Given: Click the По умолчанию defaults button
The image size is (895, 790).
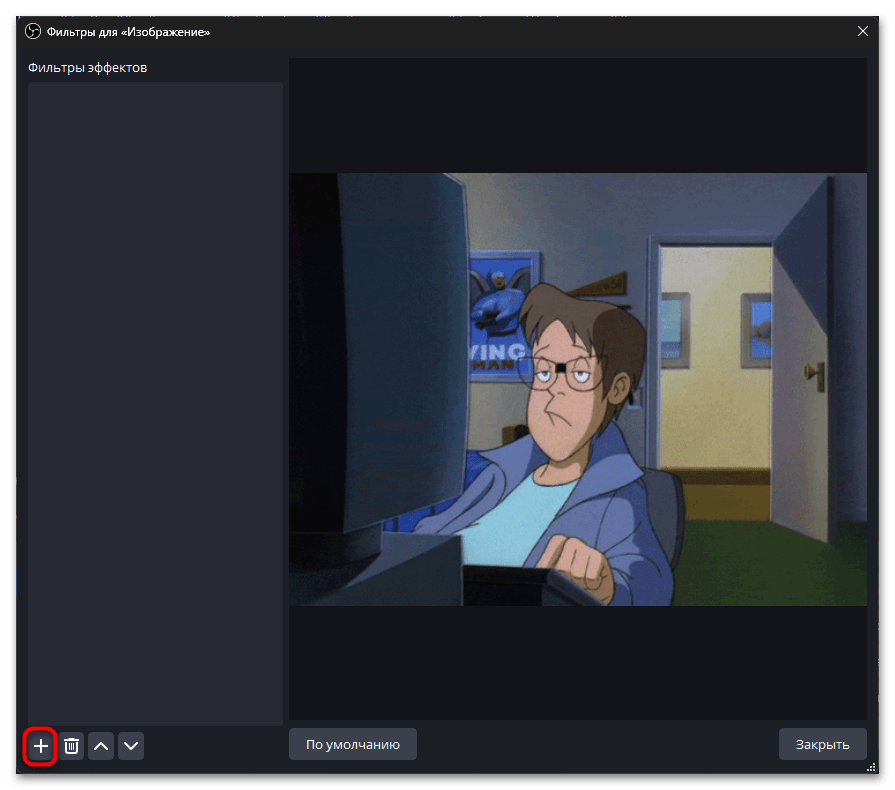Looking at the screenshot, I should click(353, 744).
